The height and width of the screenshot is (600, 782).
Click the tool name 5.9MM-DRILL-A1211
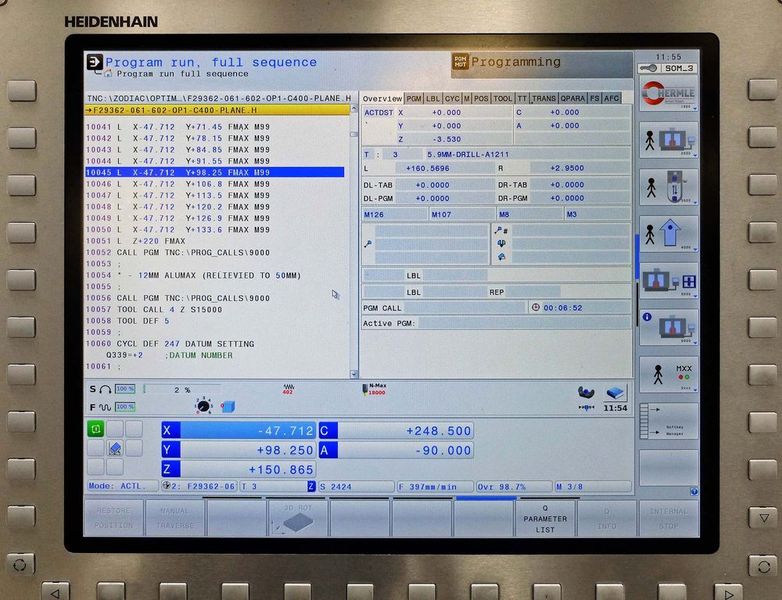(x=468, y=155)
